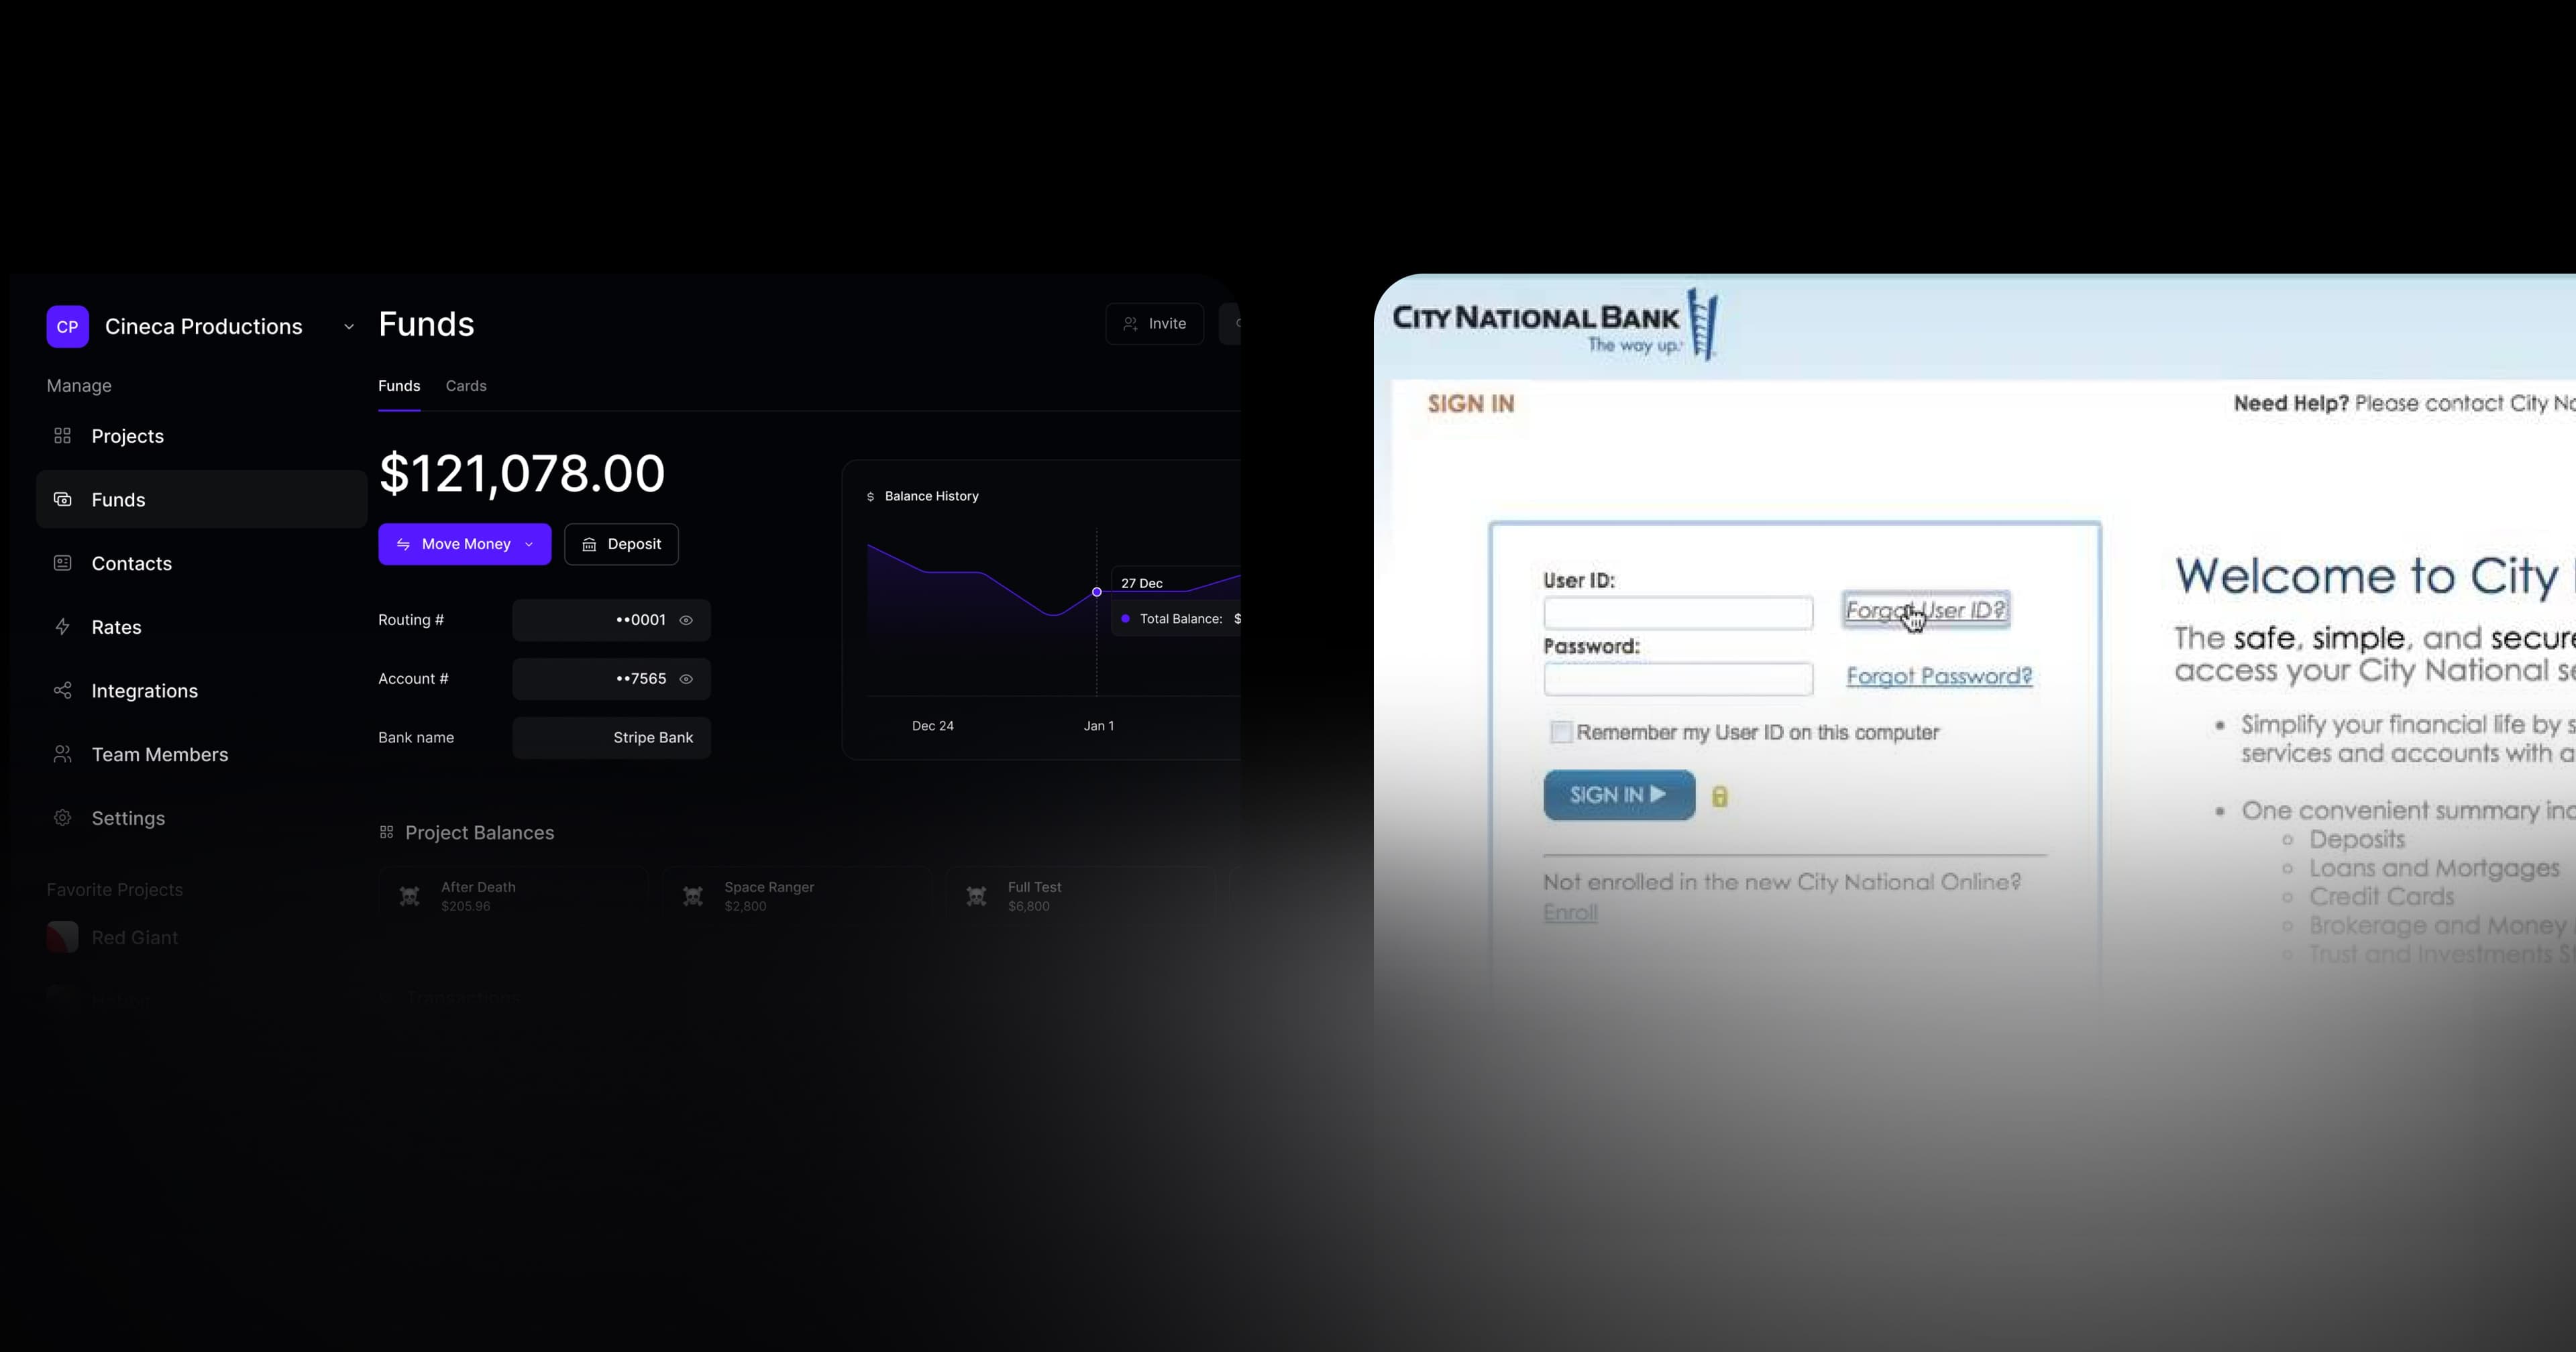The width and height of the screenshot is (2576, 1352).
Task: Open Integrations in the sidebar
Action: click(201, 691)
